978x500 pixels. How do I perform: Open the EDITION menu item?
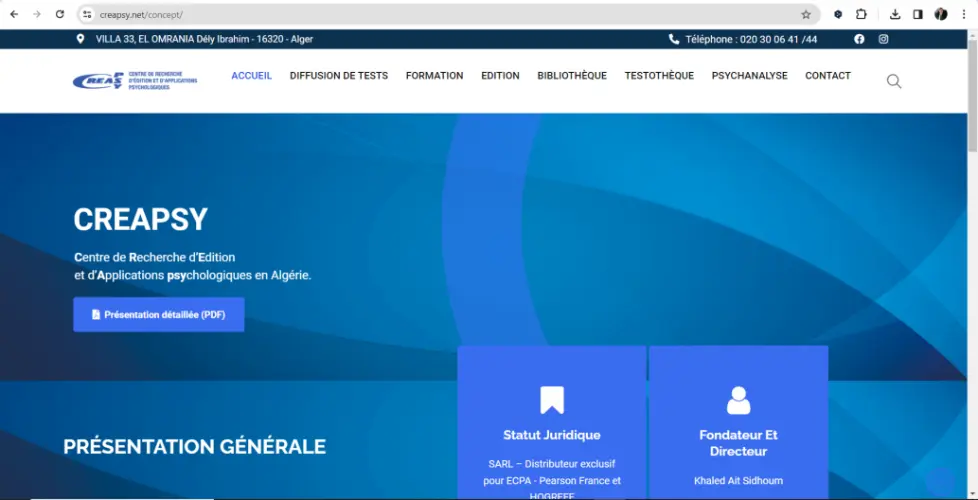pyautogui.click(x=500, y=75)
